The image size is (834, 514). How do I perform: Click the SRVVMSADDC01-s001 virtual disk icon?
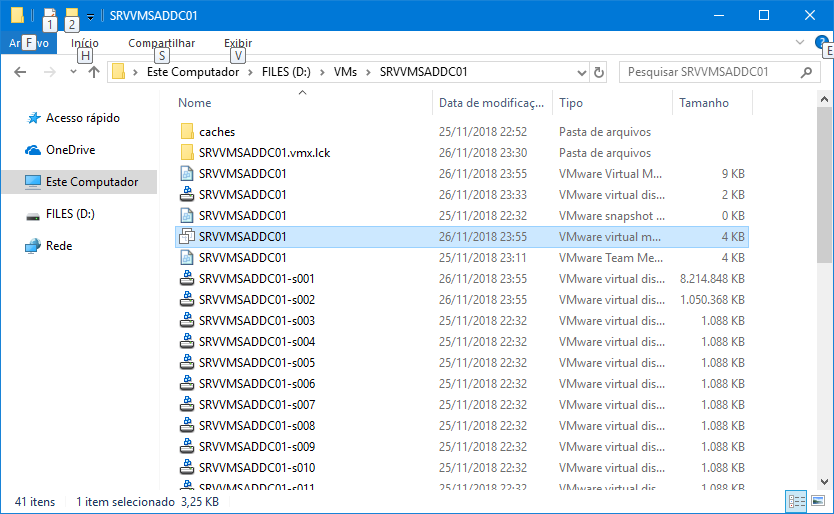pos(187,279)
